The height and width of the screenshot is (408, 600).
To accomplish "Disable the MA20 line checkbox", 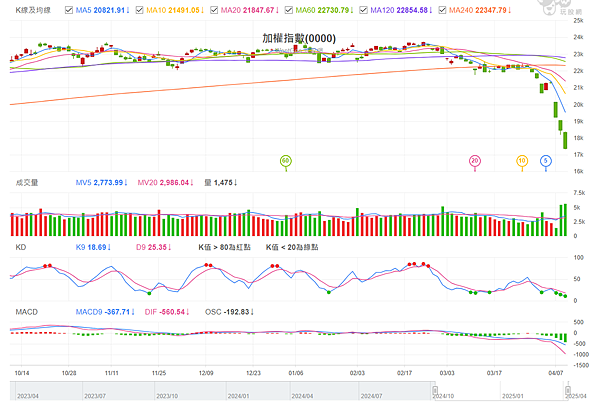I will [214, 10].
